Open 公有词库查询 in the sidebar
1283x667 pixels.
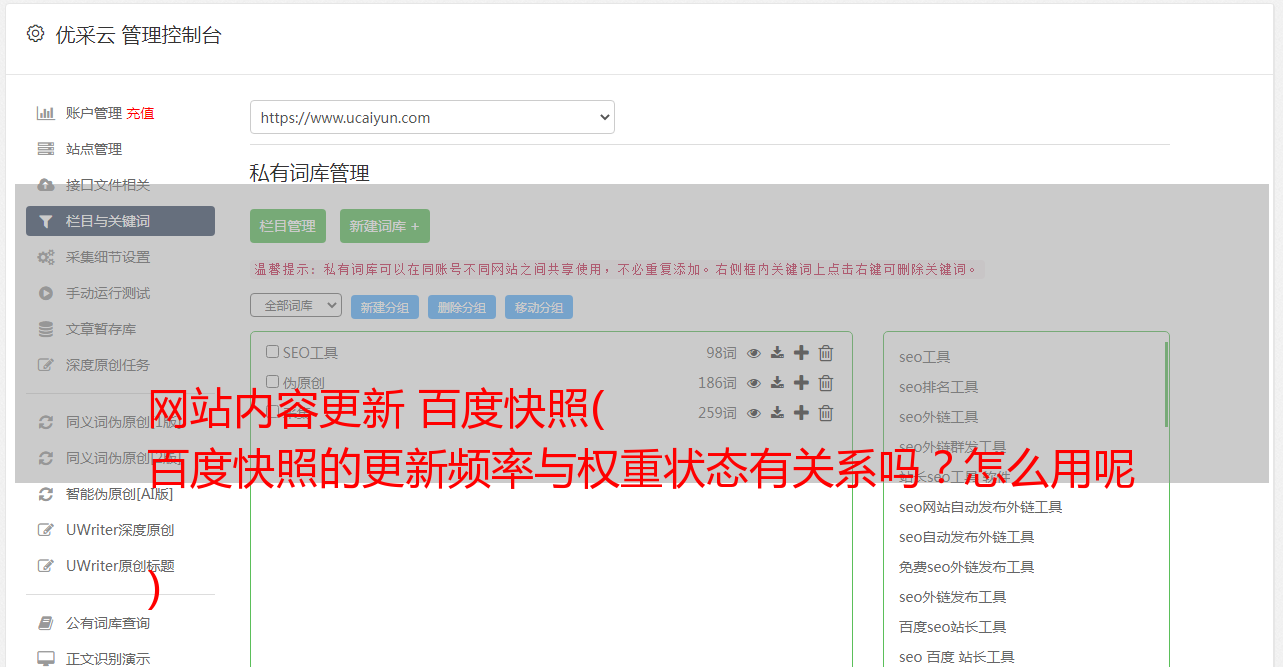coord(108,623)
